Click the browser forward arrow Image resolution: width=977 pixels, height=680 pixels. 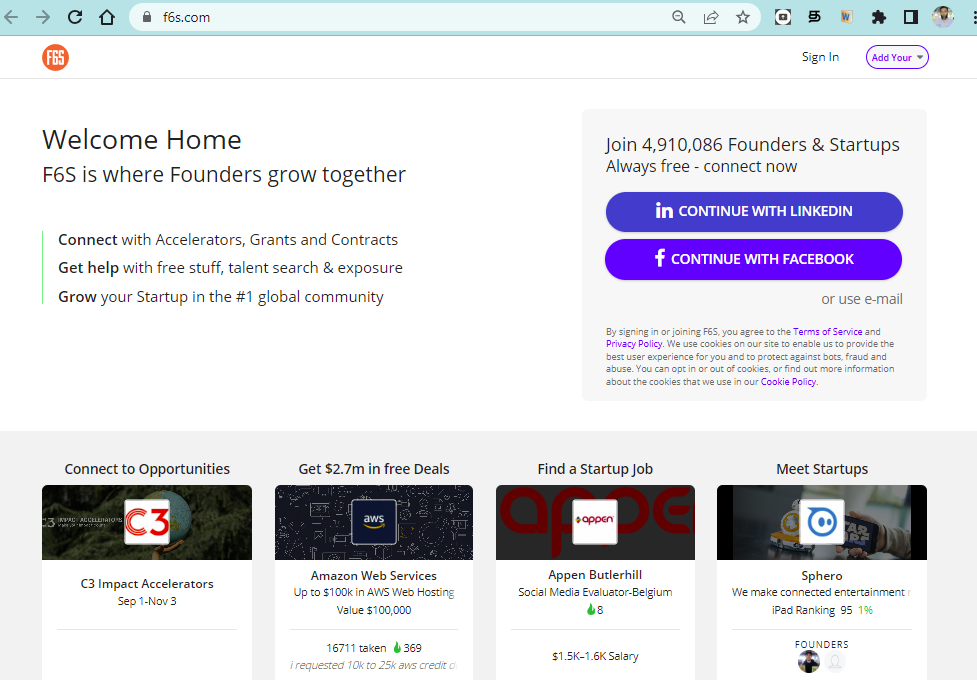[43, 17]
